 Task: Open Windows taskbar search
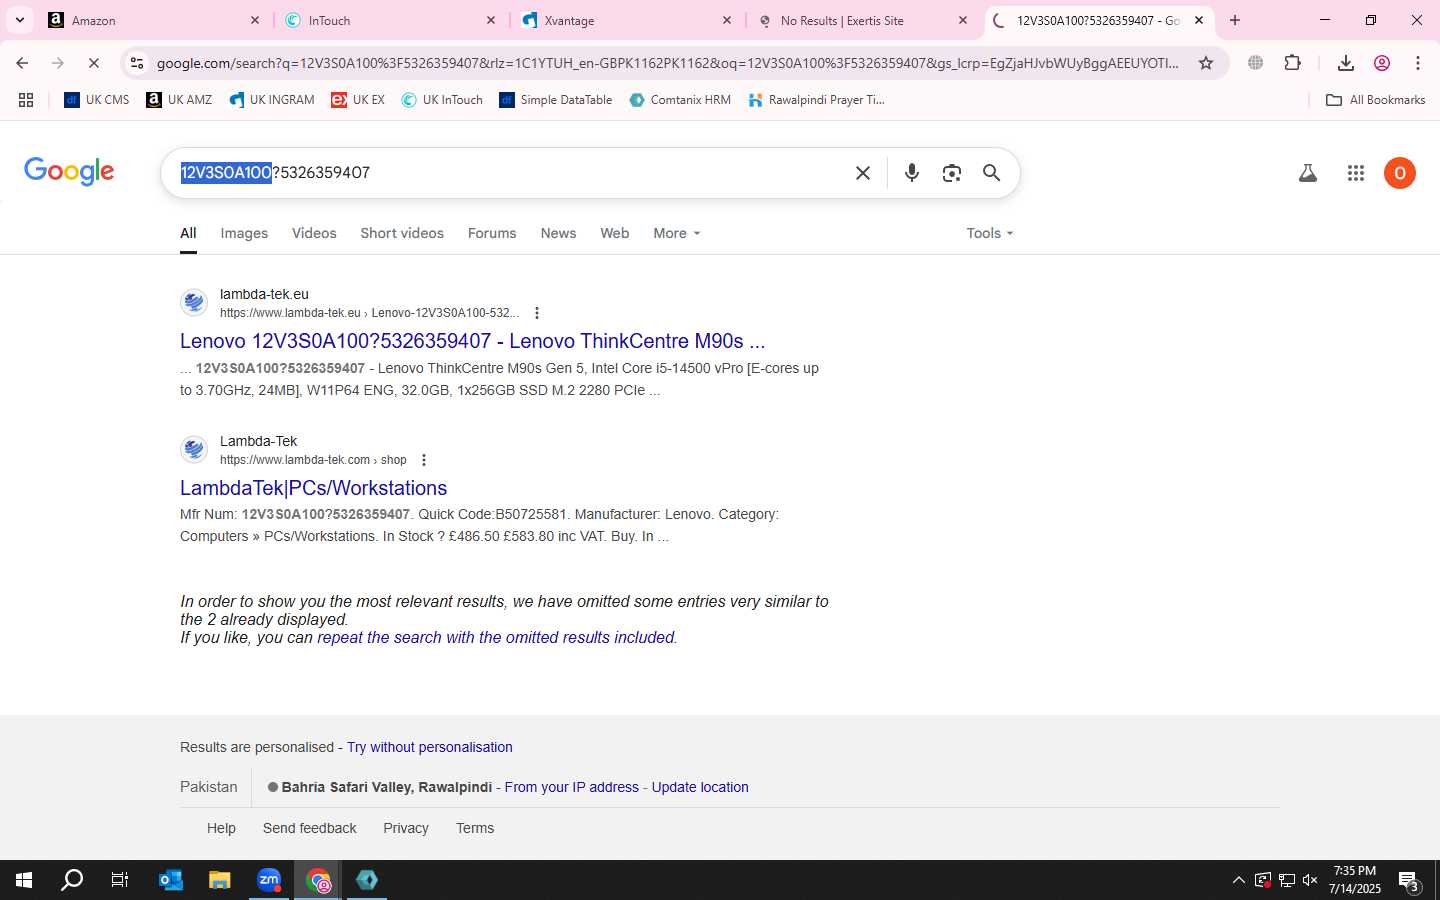pyautogui.click(x=72, y=880)
